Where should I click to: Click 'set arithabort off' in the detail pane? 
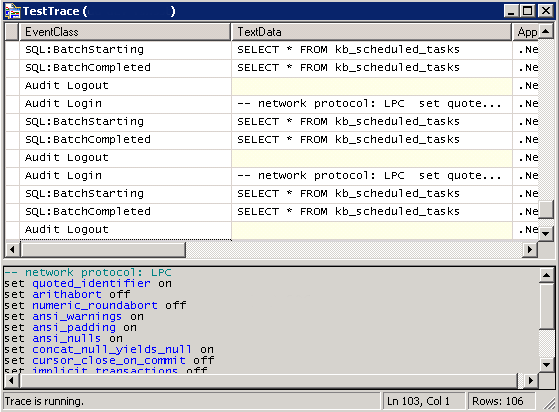pyautogui.click(x=67, y=294)
